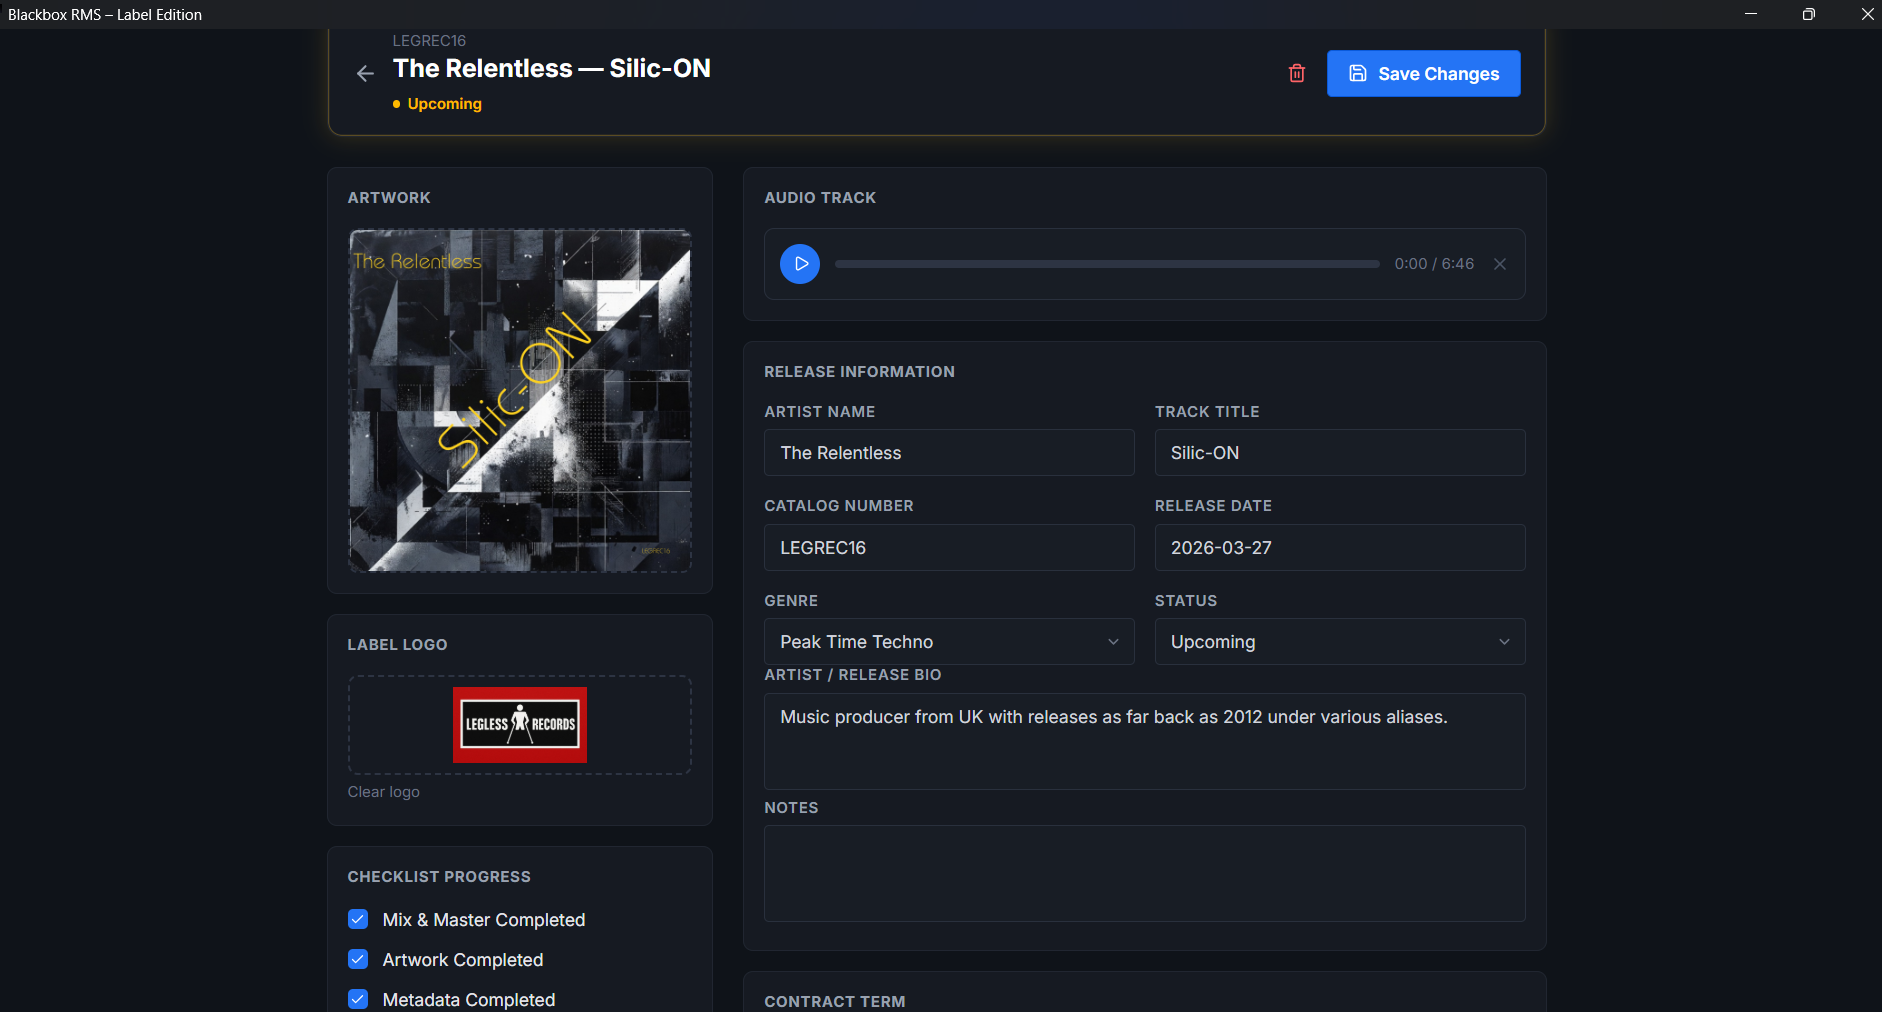
Task: Toggle the Artwork Completed checkbox
Action: [x=357, y=959]
